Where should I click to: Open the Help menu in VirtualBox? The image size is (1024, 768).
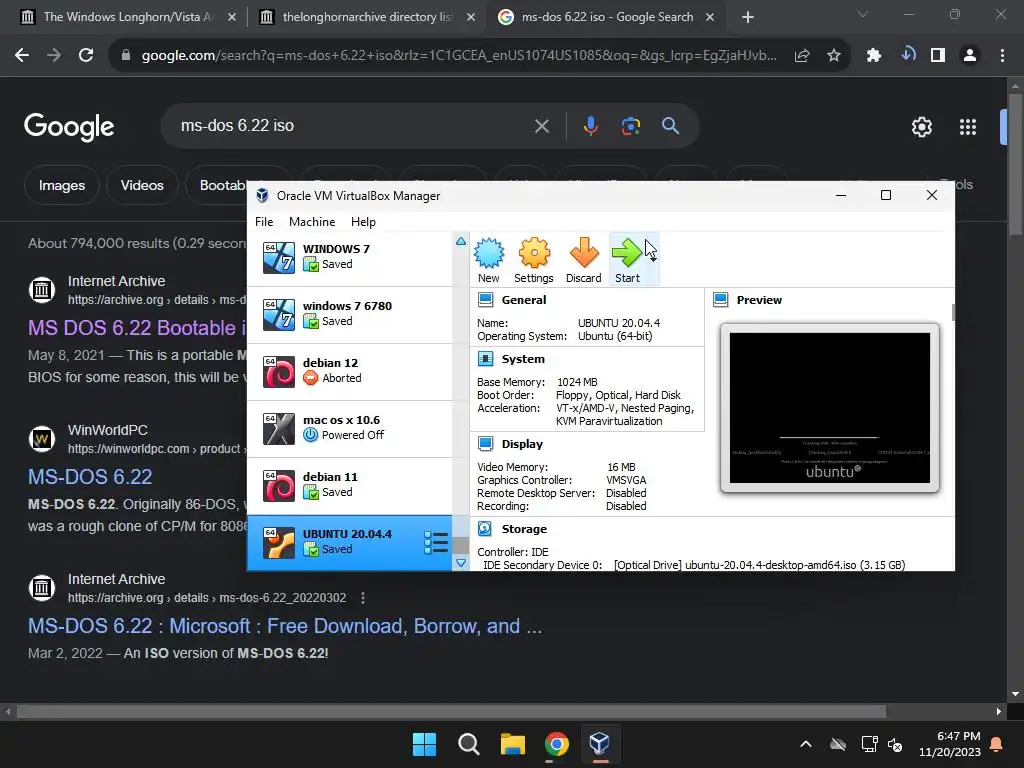click(x=363, y=222)
